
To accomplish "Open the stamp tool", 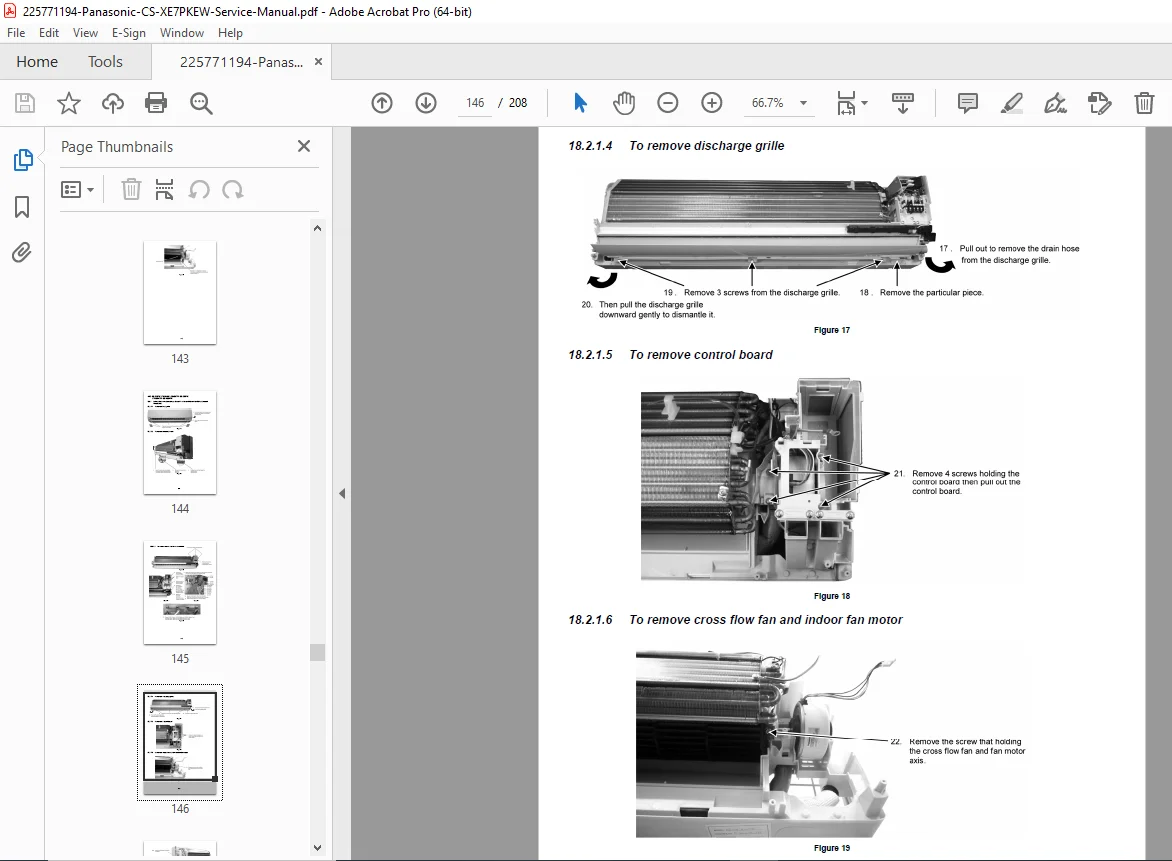I will pos(1099,103).
